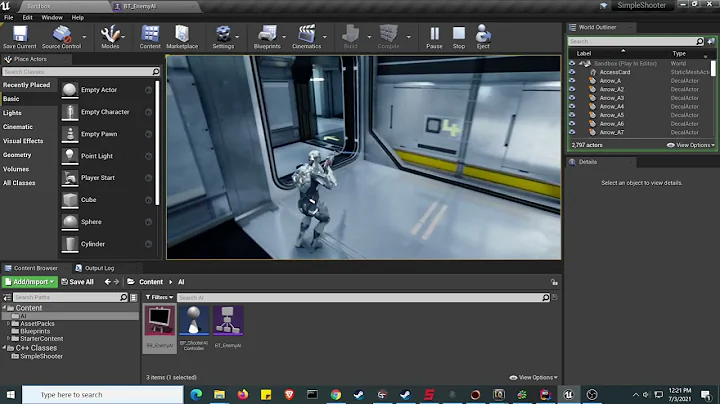Toggle visibility of AccessCard actor
Screen dimensions: 720x404
tap(572, 72)
